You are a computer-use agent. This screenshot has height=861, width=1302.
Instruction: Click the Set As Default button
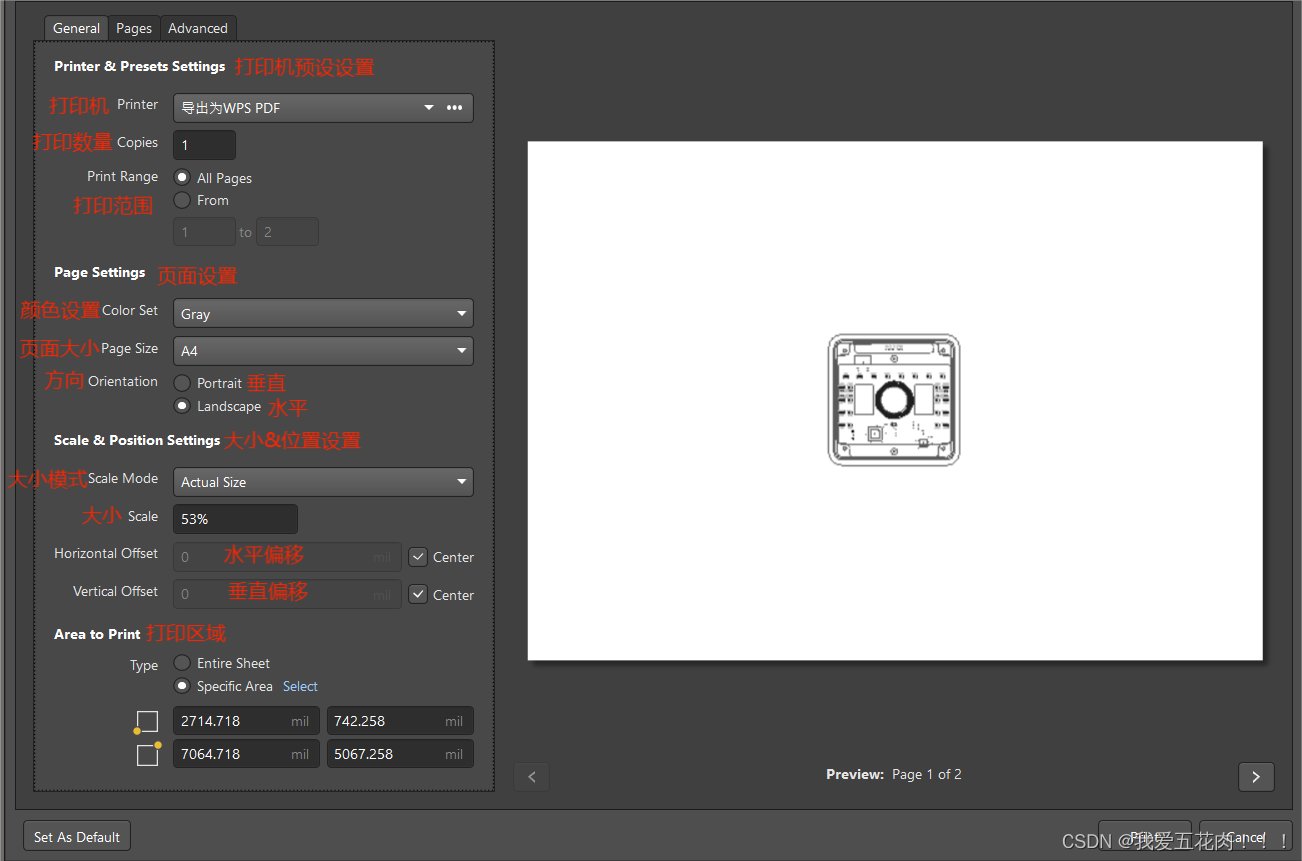tap(77, 837)
